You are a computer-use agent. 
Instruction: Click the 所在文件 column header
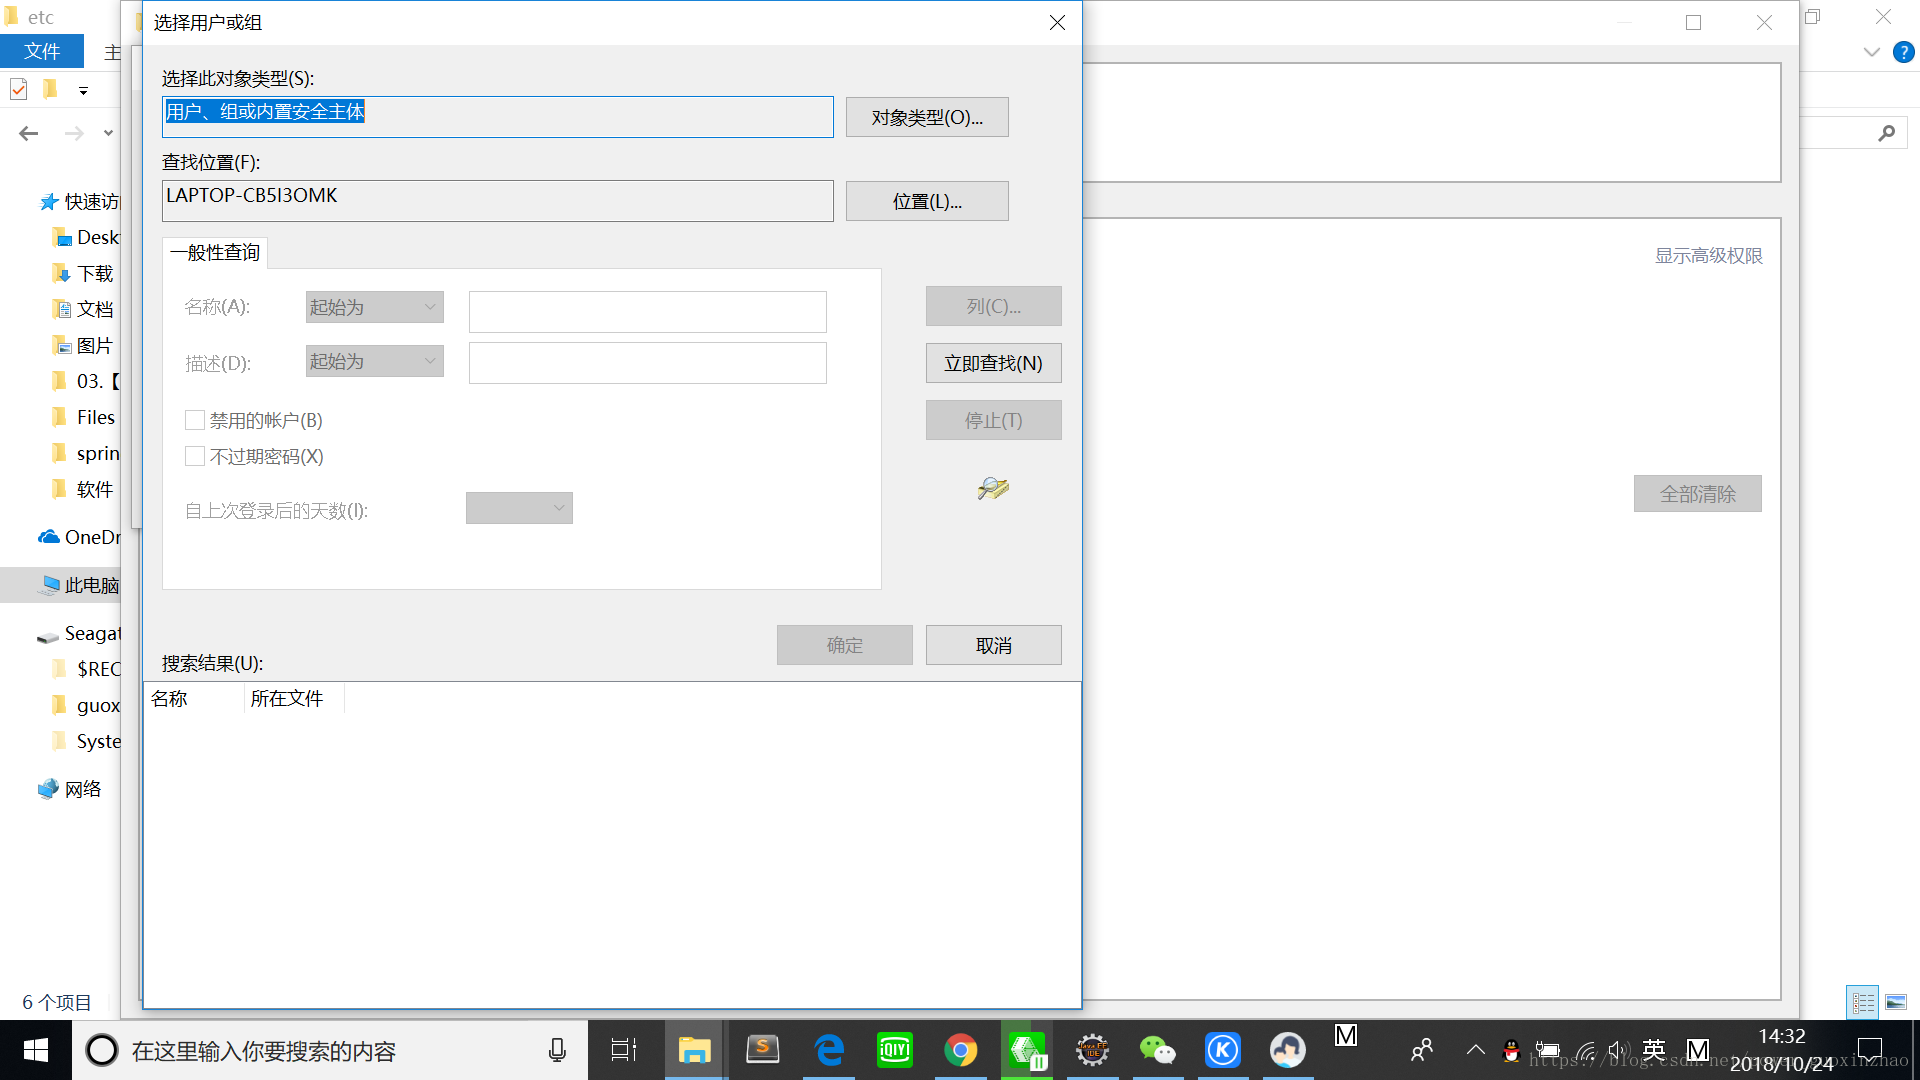click(x=294, y=698)
